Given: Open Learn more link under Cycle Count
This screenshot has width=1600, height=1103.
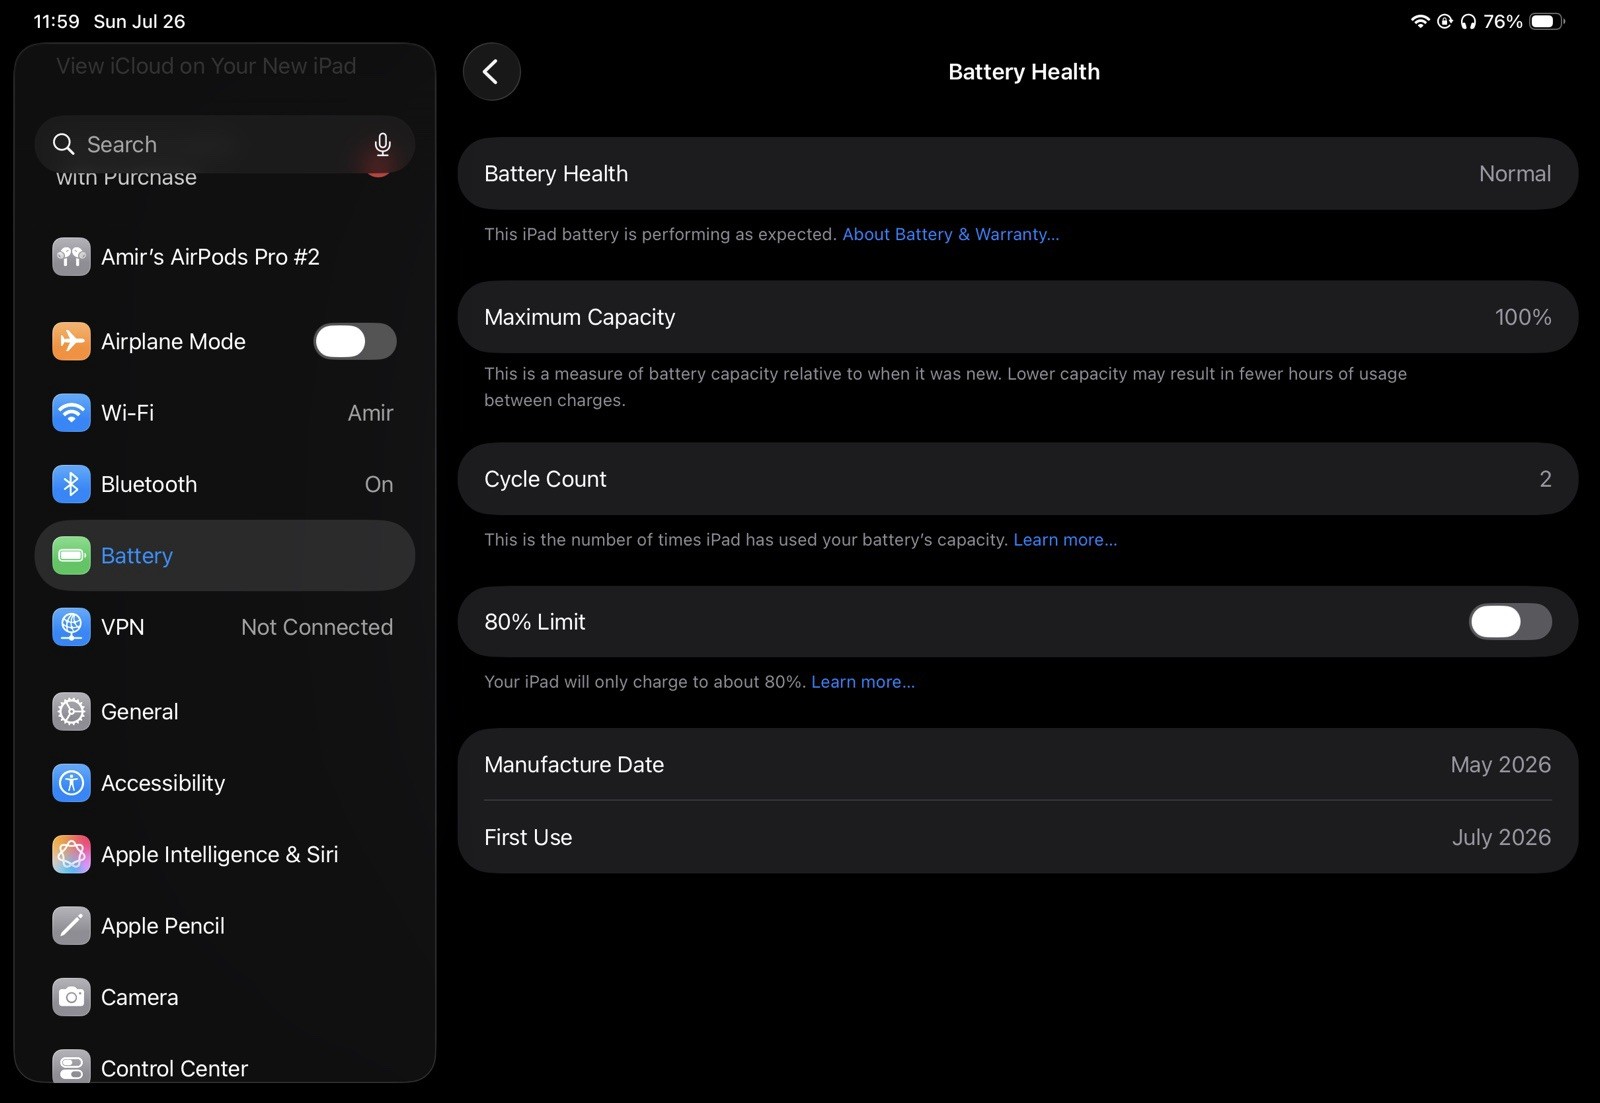Looking at the screenshot, I should pos(1065,540).
